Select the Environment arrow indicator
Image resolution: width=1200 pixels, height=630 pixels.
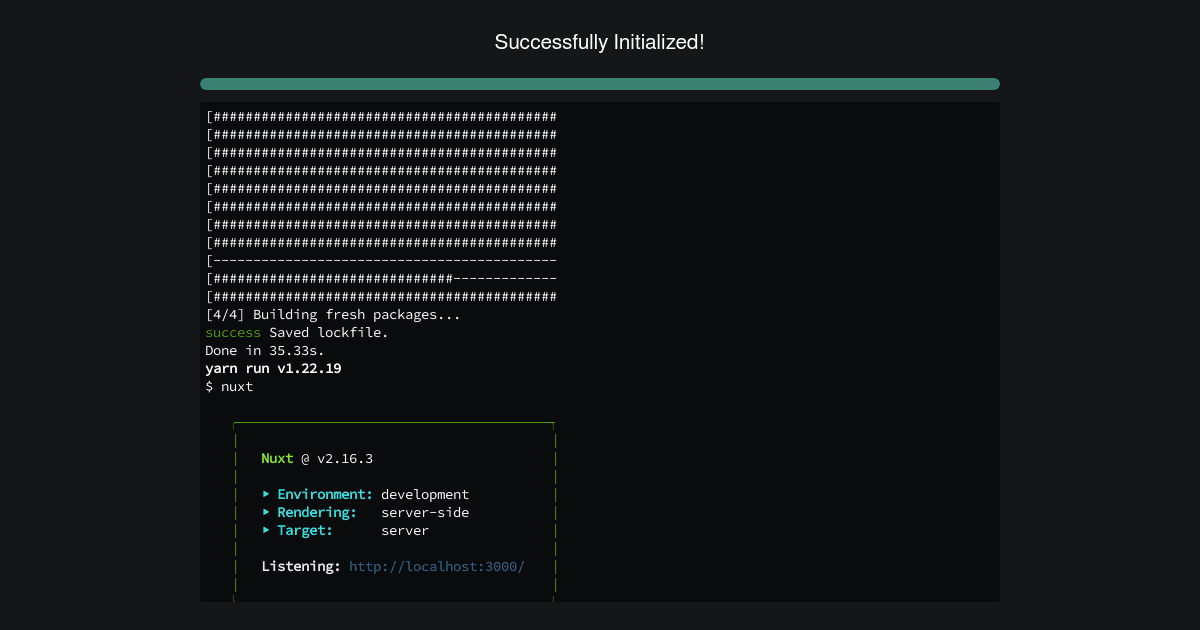point(265,494)
